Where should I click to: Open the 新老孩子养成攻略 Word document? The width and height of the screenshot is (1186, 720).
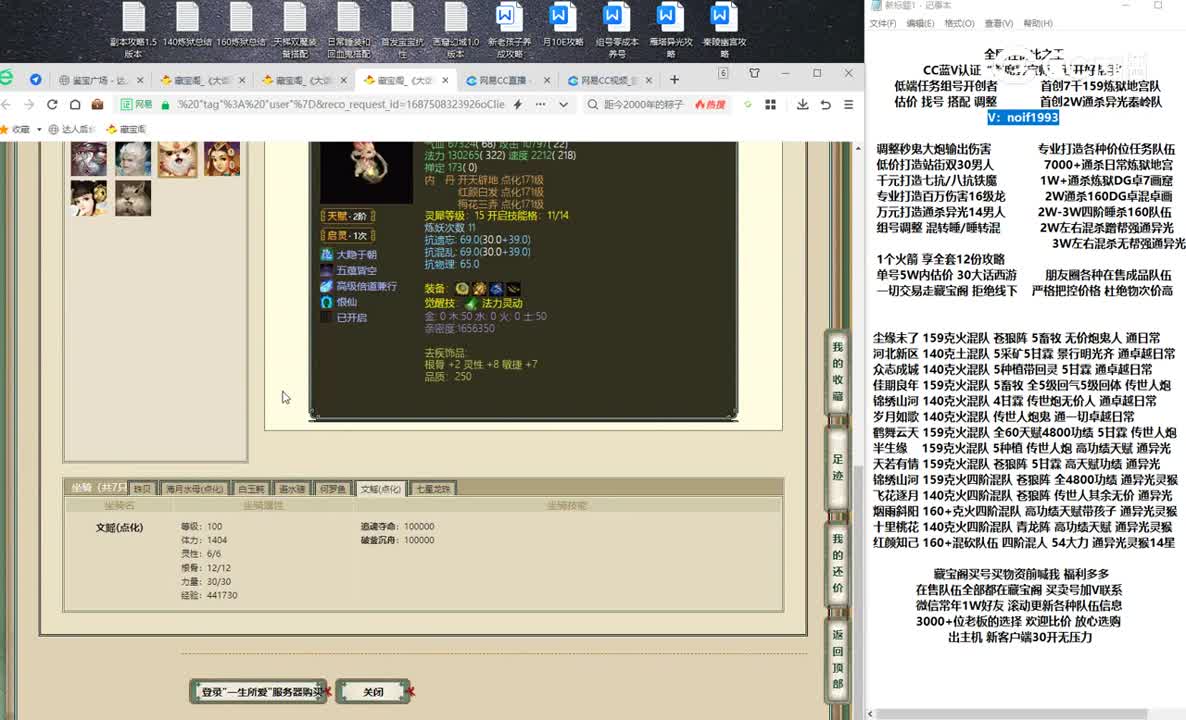coord(509,30)
